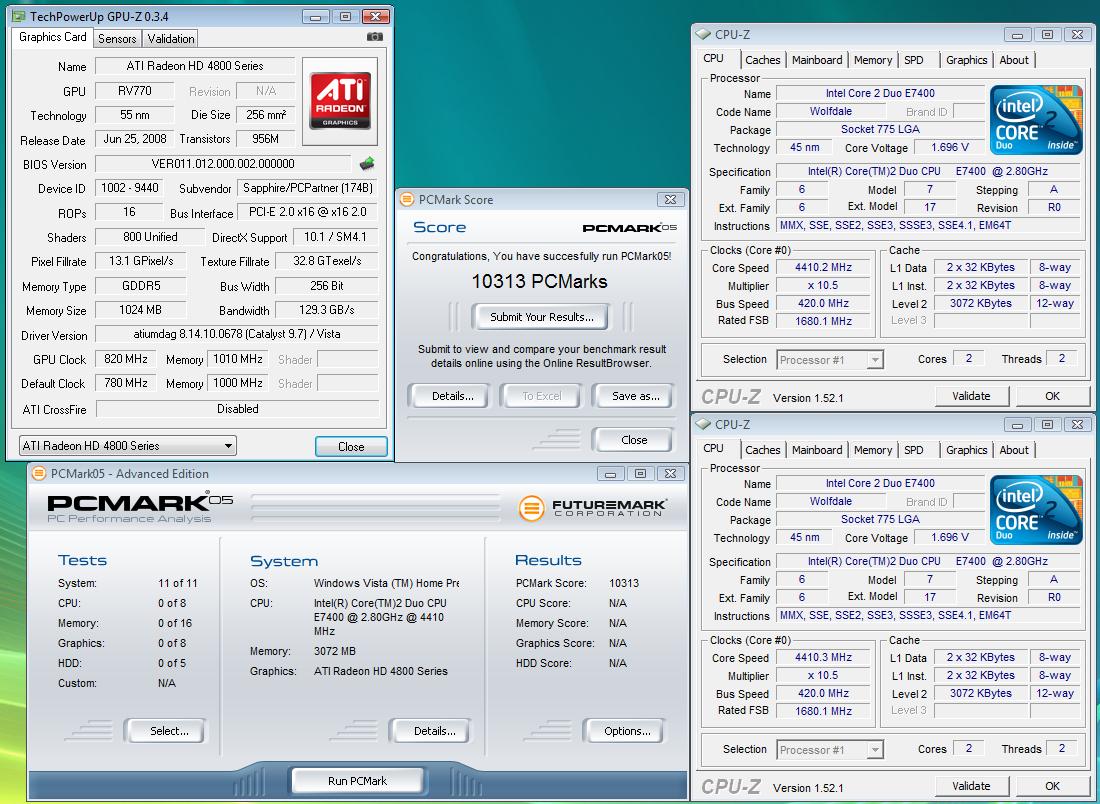
Task: Click the Close button in GPU-Z
Action: click(351, 446)
